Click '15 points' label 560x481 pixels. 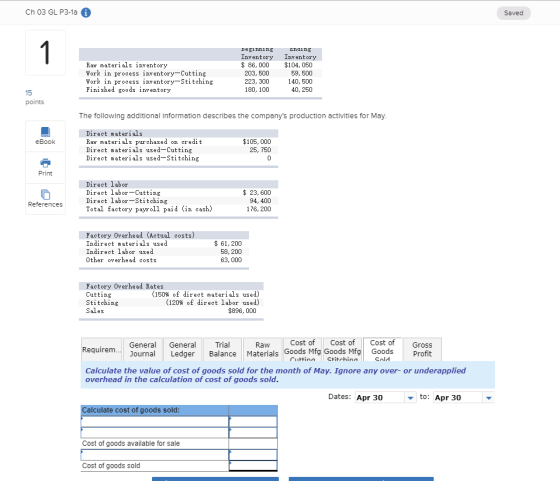pyautogui.click(x=34, y=97)
